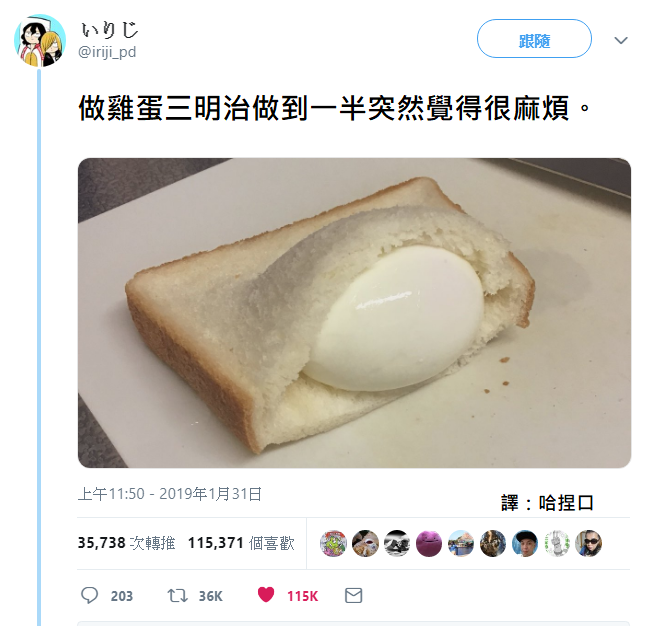660x626 pixels.
Task: Click the envelope direct message icon
Action: 354,596
